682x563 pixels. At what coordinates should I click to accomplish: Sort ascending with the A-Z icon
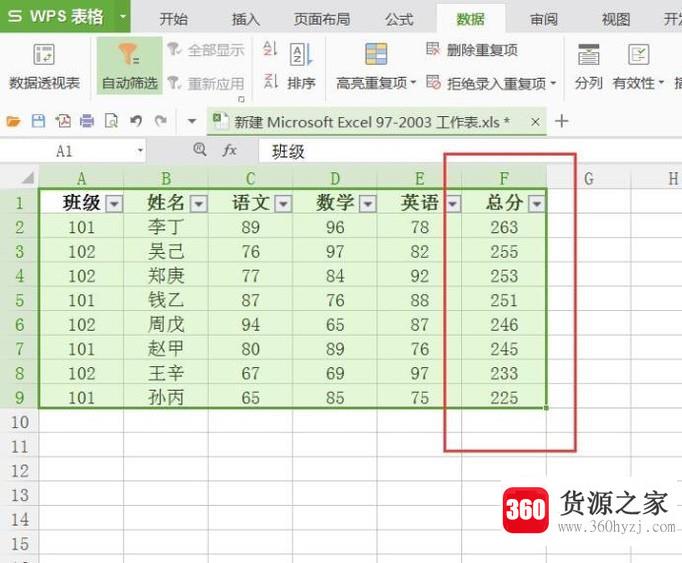[270, 49]
